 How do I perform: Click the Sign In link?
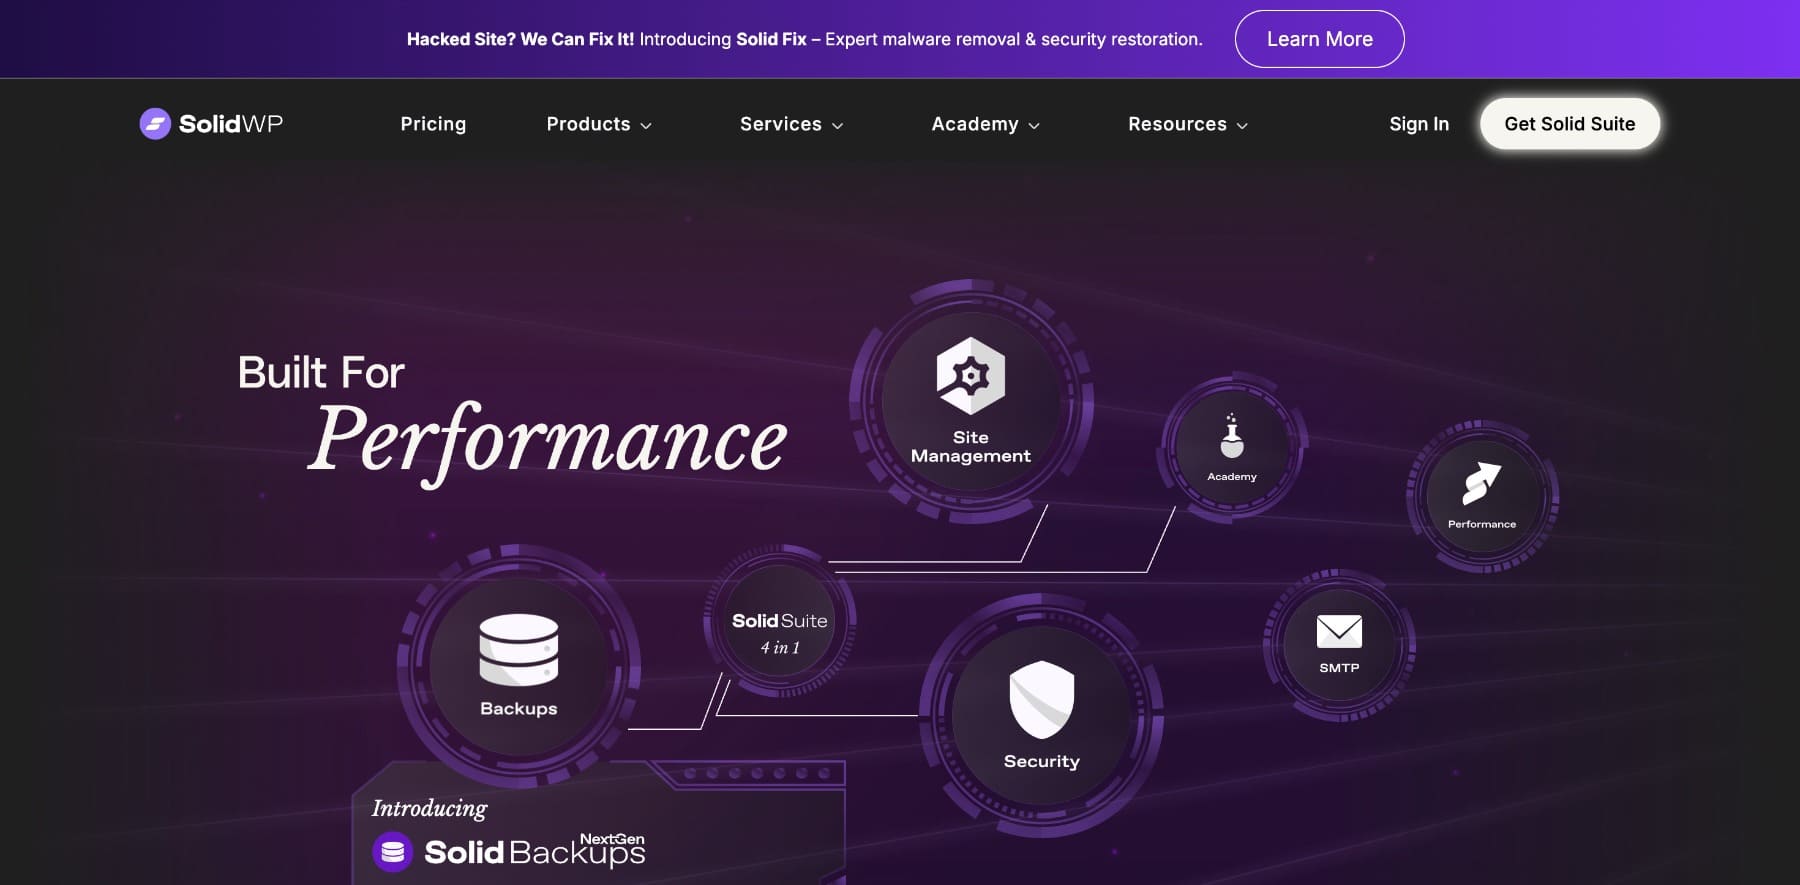click(x=1419, y=124)
